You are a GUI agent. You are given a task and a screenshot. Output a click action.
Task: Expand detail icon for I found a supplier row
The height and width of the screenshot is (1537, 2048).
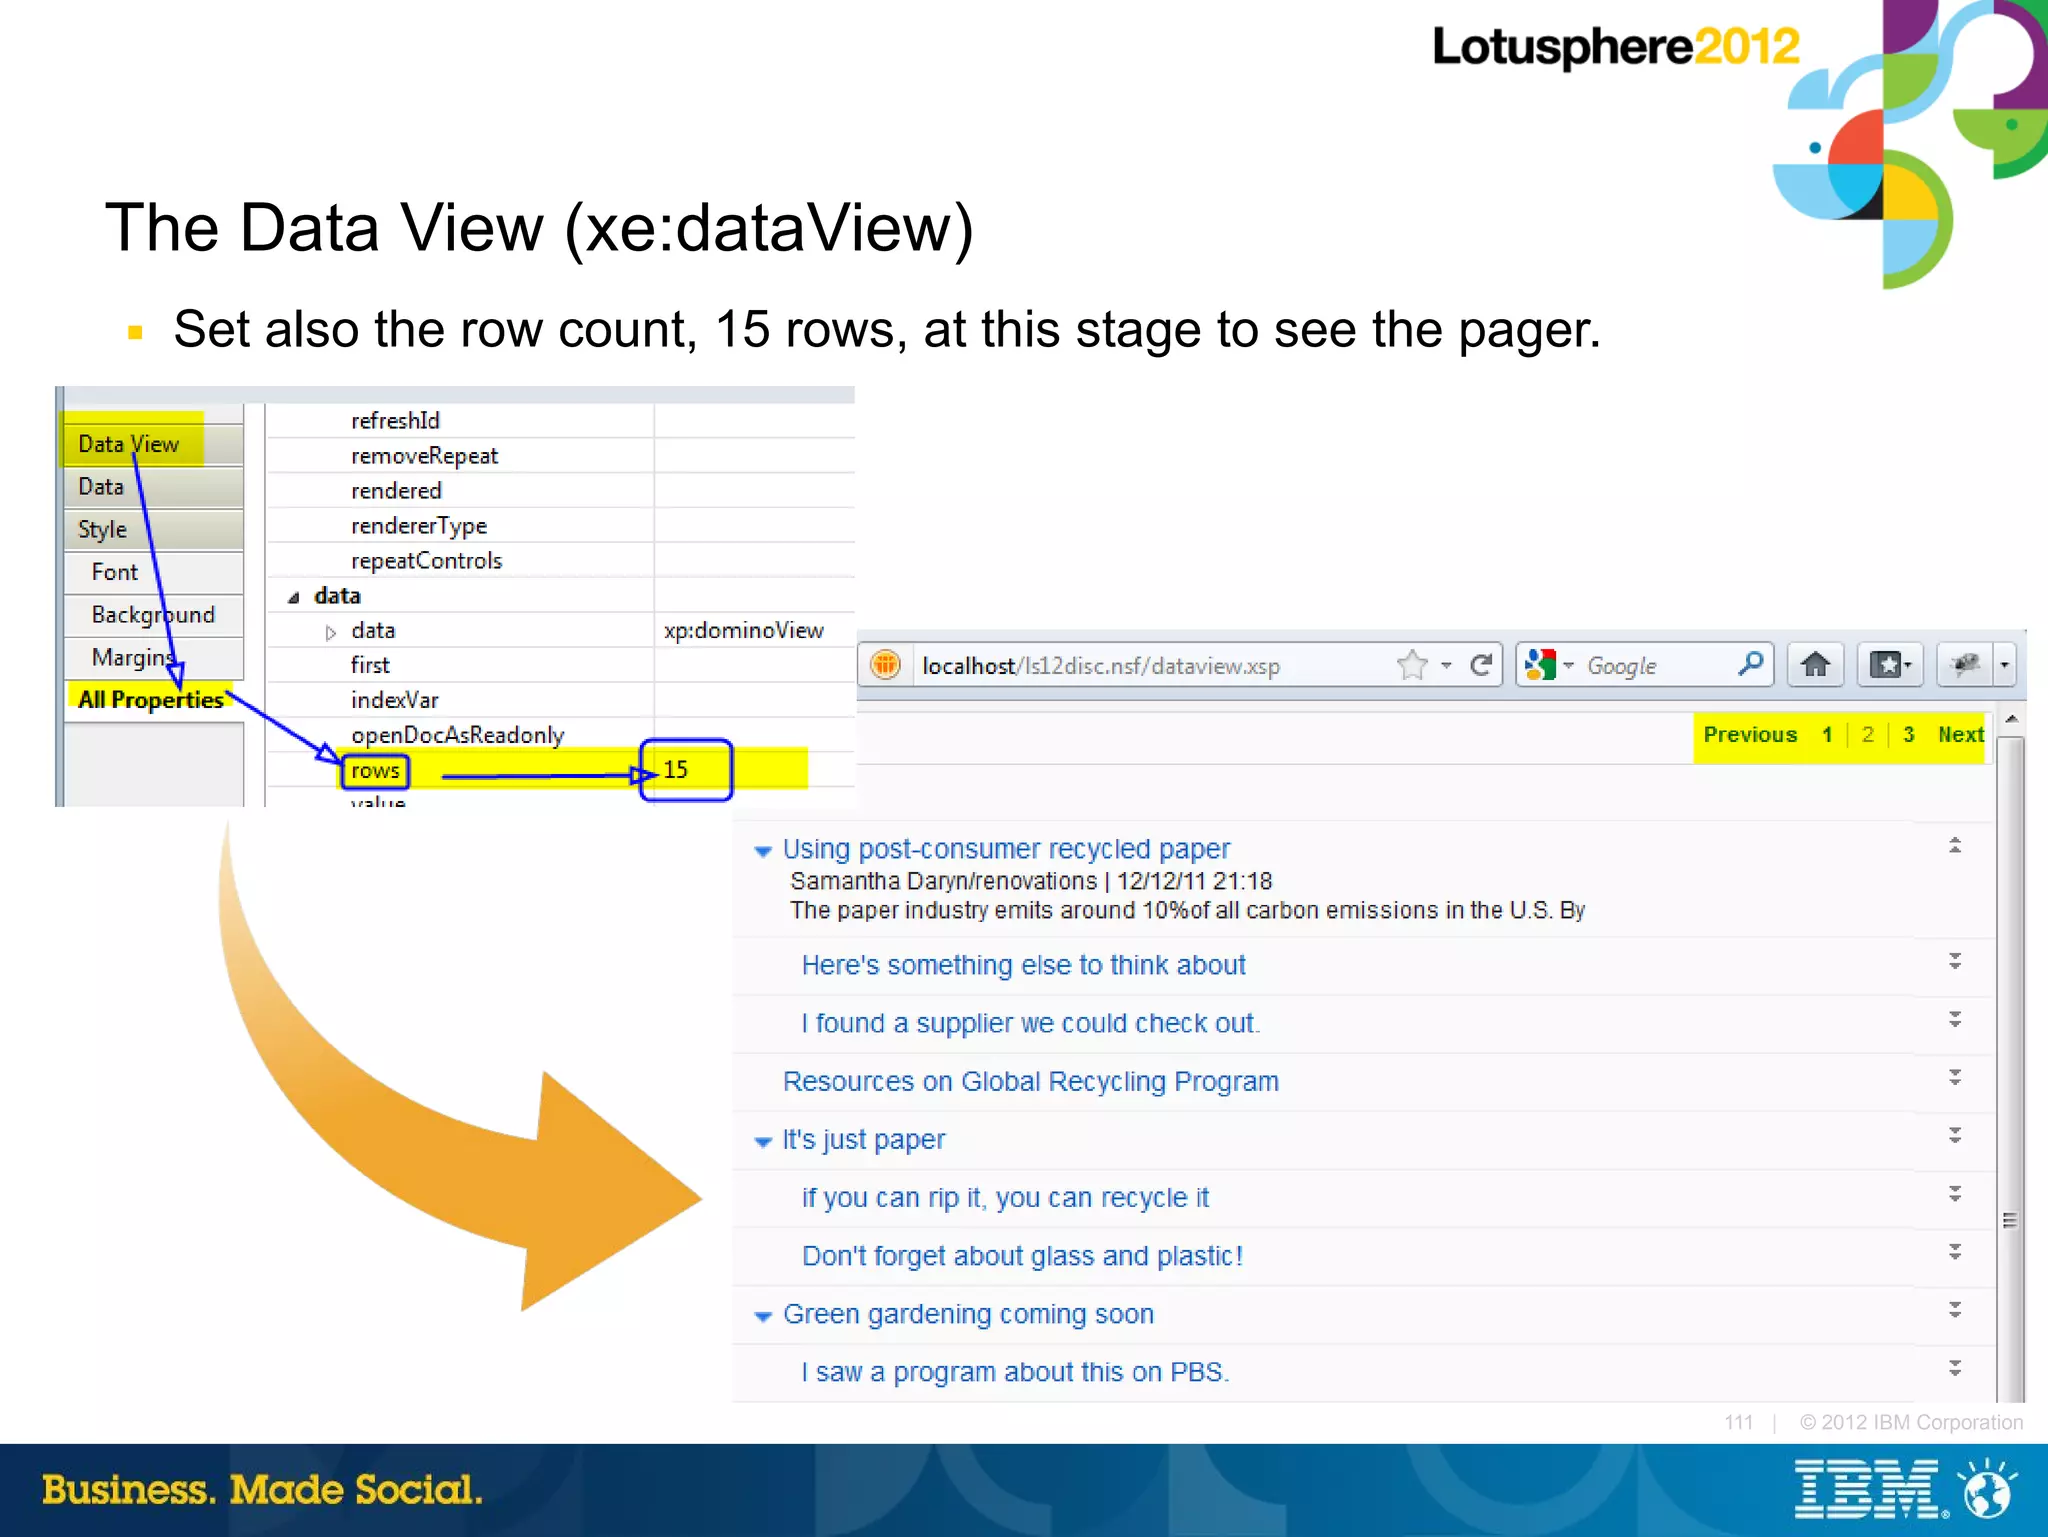(1955, 1020)
